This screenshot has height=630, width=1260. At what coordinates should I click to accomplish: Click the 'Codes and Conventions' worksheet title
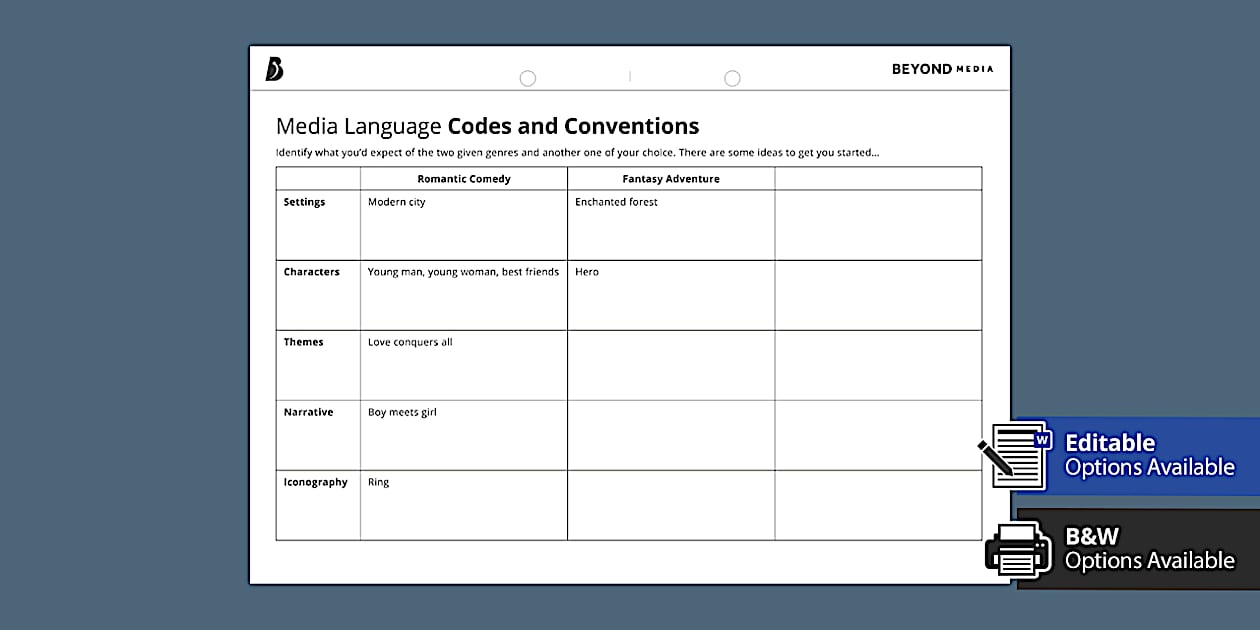tap(573, 126)
